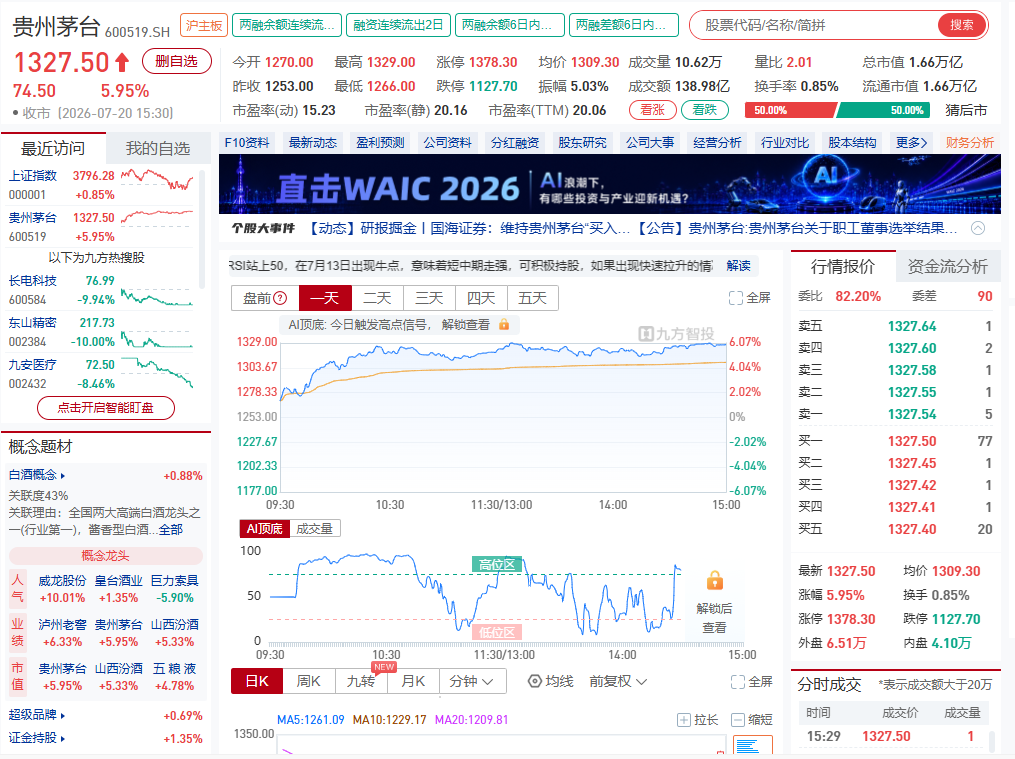Viewport: 1015px width, 759px height.
Task: Click 两融余额连续流 tag
Action: point(286,25)
